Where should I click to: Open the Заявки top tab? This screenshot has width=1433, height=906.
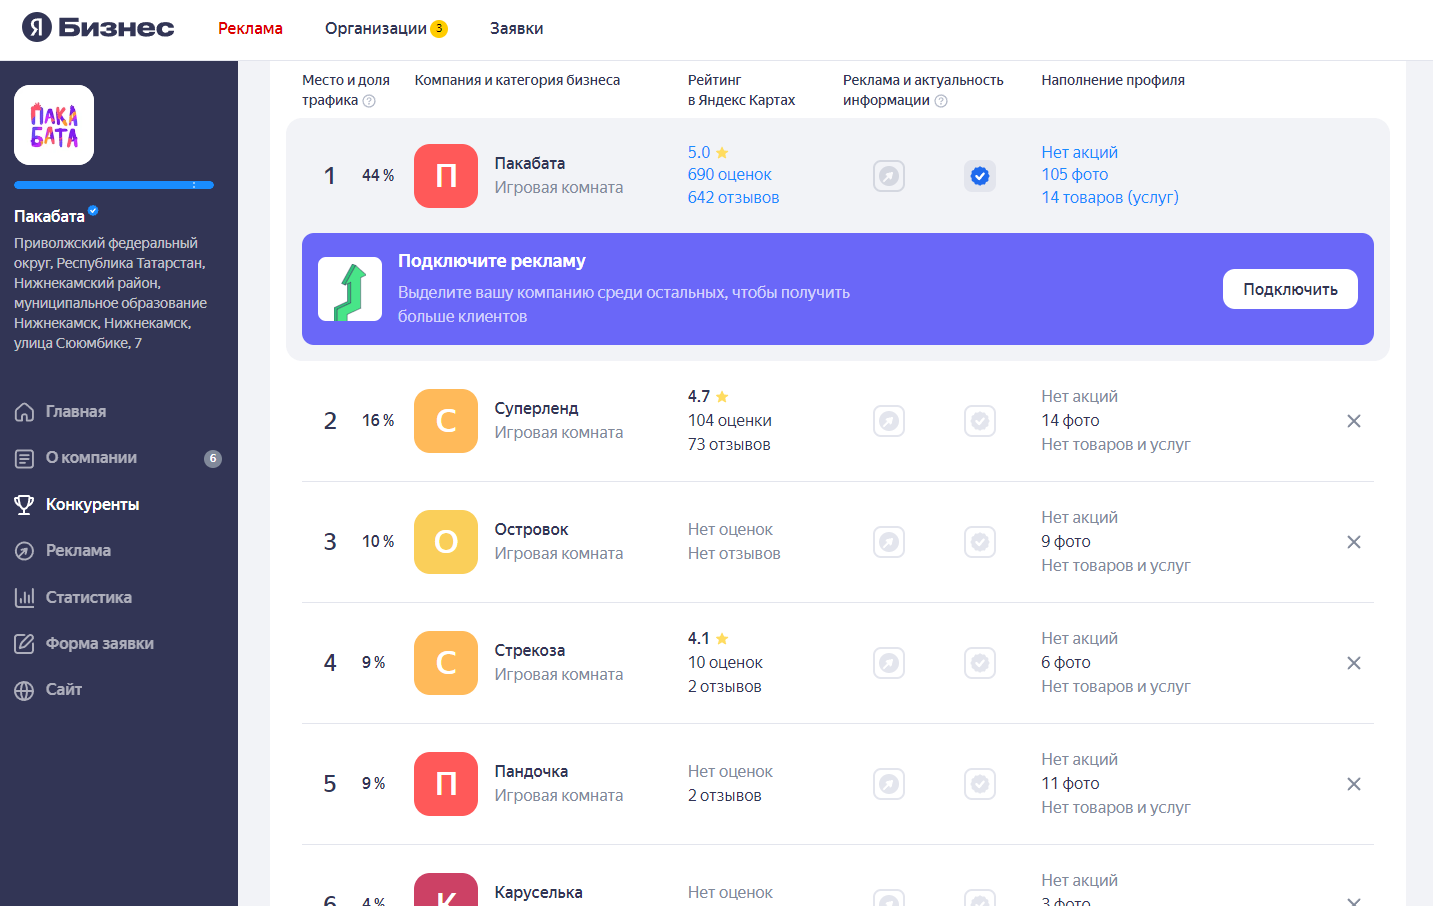tap(516, 28)
